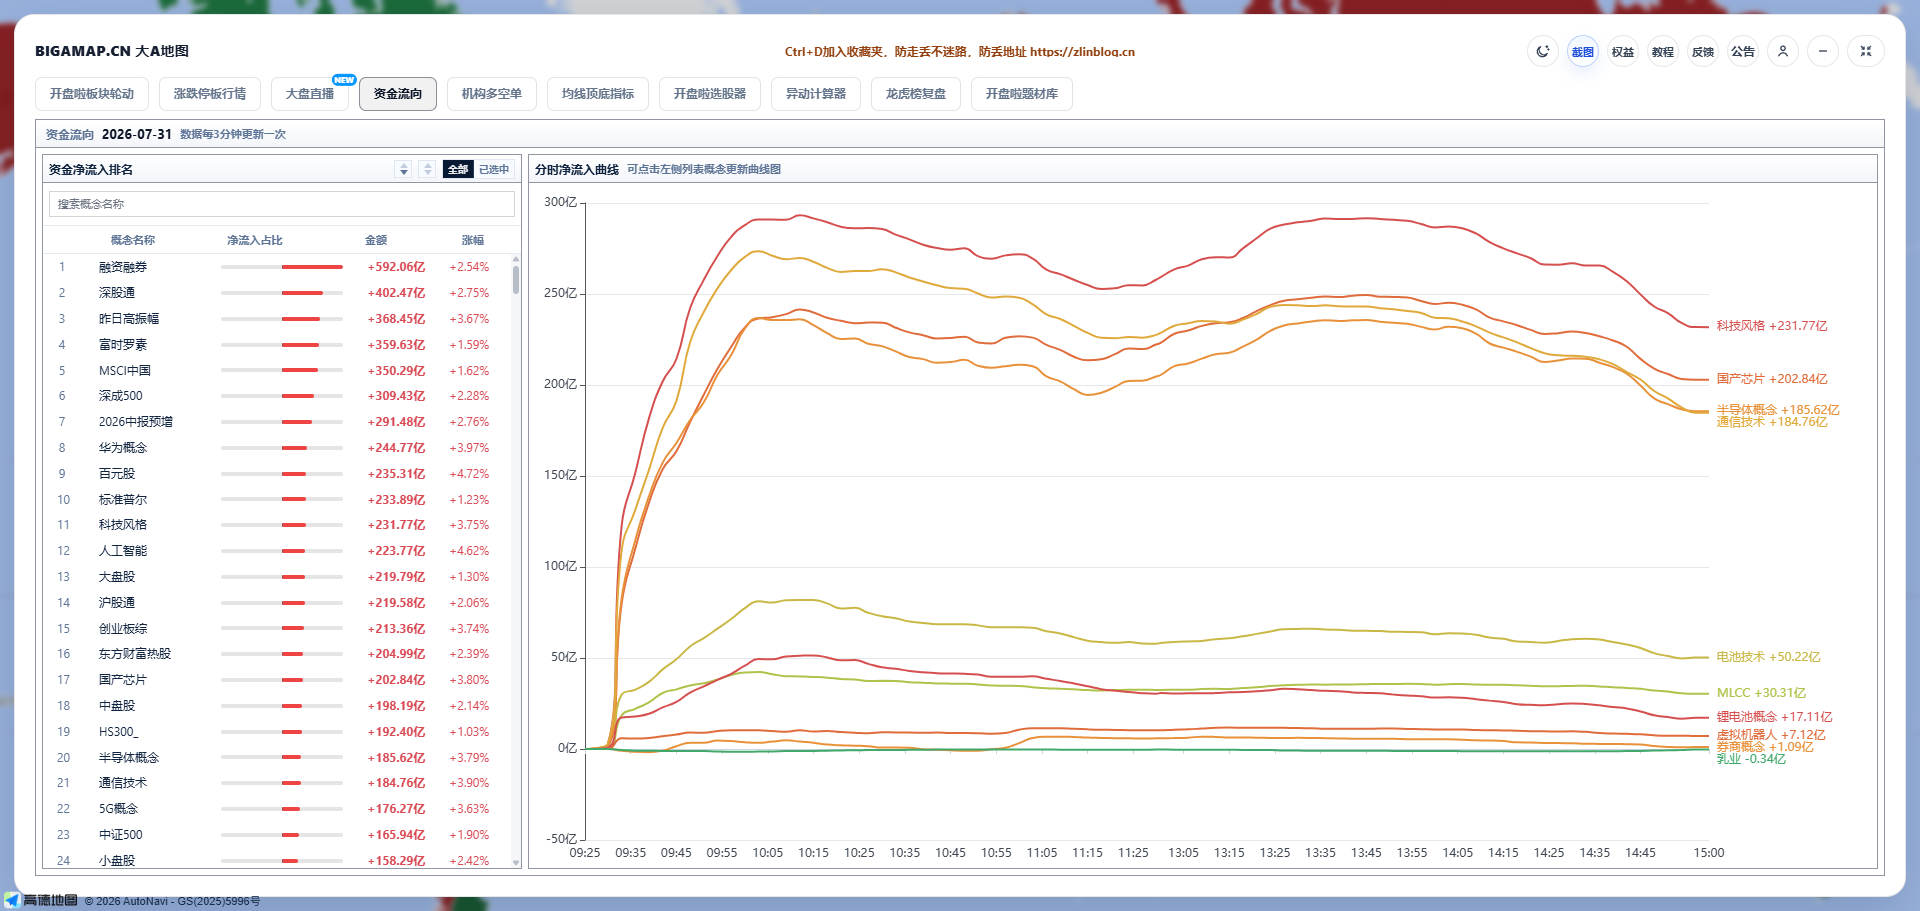Select the 深成500 concept row

point(277,396)
